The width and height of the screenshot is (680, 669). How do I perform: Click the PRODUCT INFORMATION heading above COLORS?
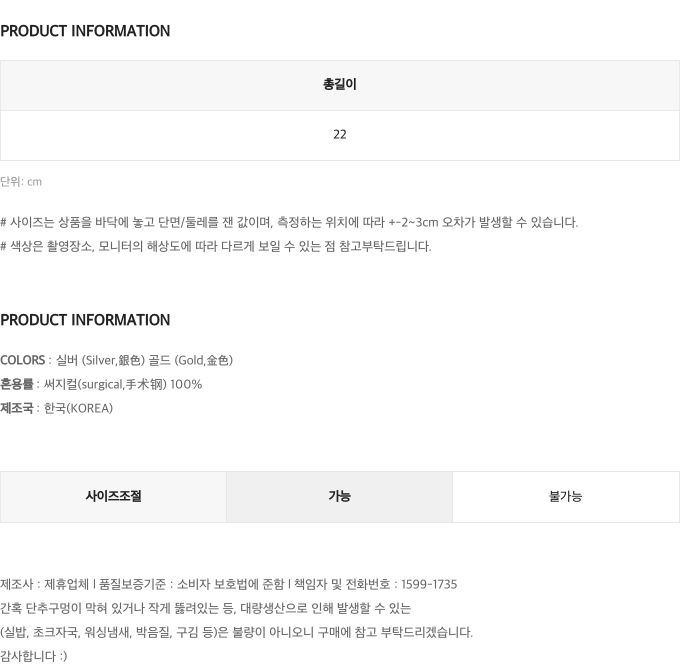(85, 320)
